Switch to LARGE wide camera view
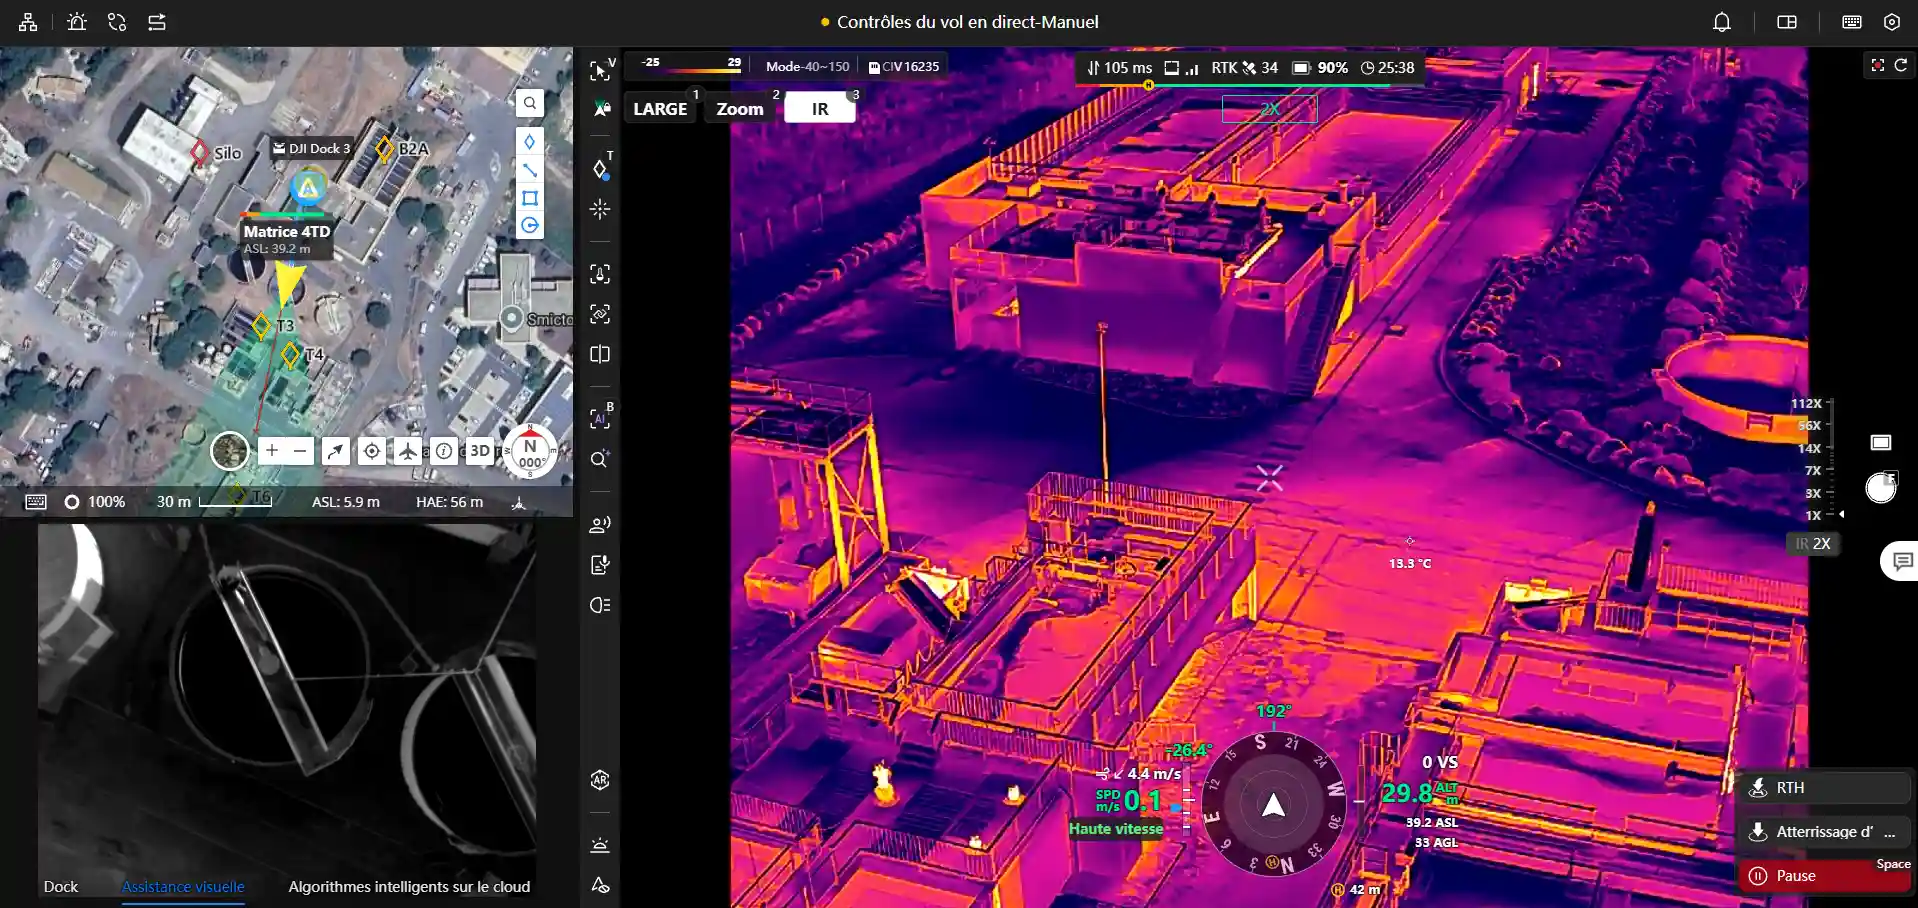 click(661, 108)
